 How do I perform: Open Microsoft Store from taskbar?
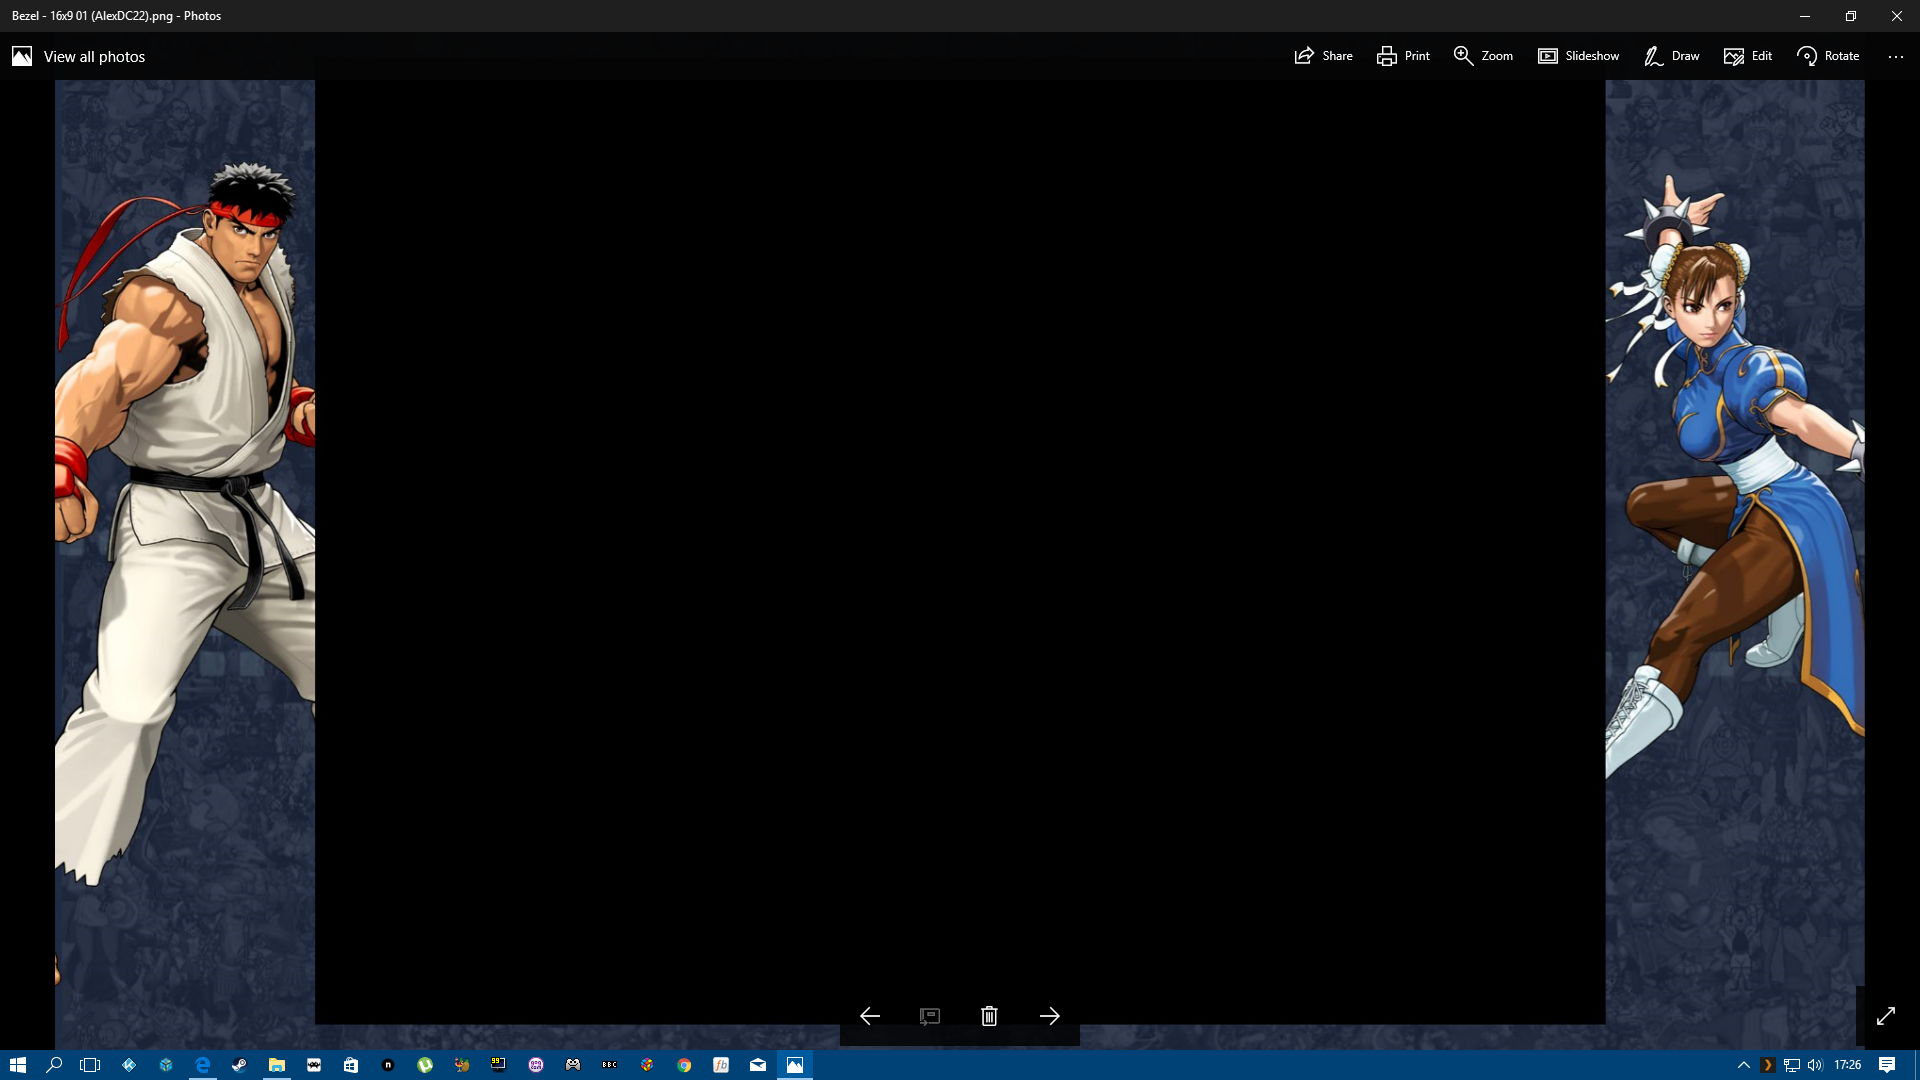click(351, 1065)
